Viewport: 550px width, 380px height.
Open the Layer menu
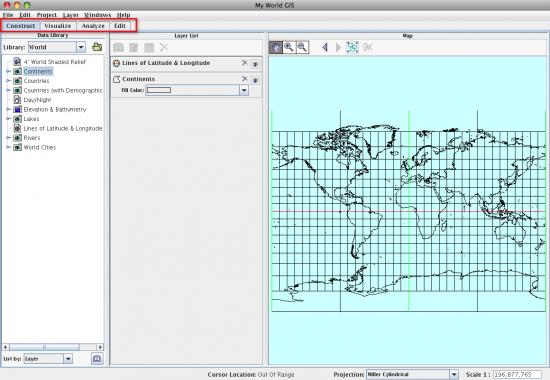(71, 15)
